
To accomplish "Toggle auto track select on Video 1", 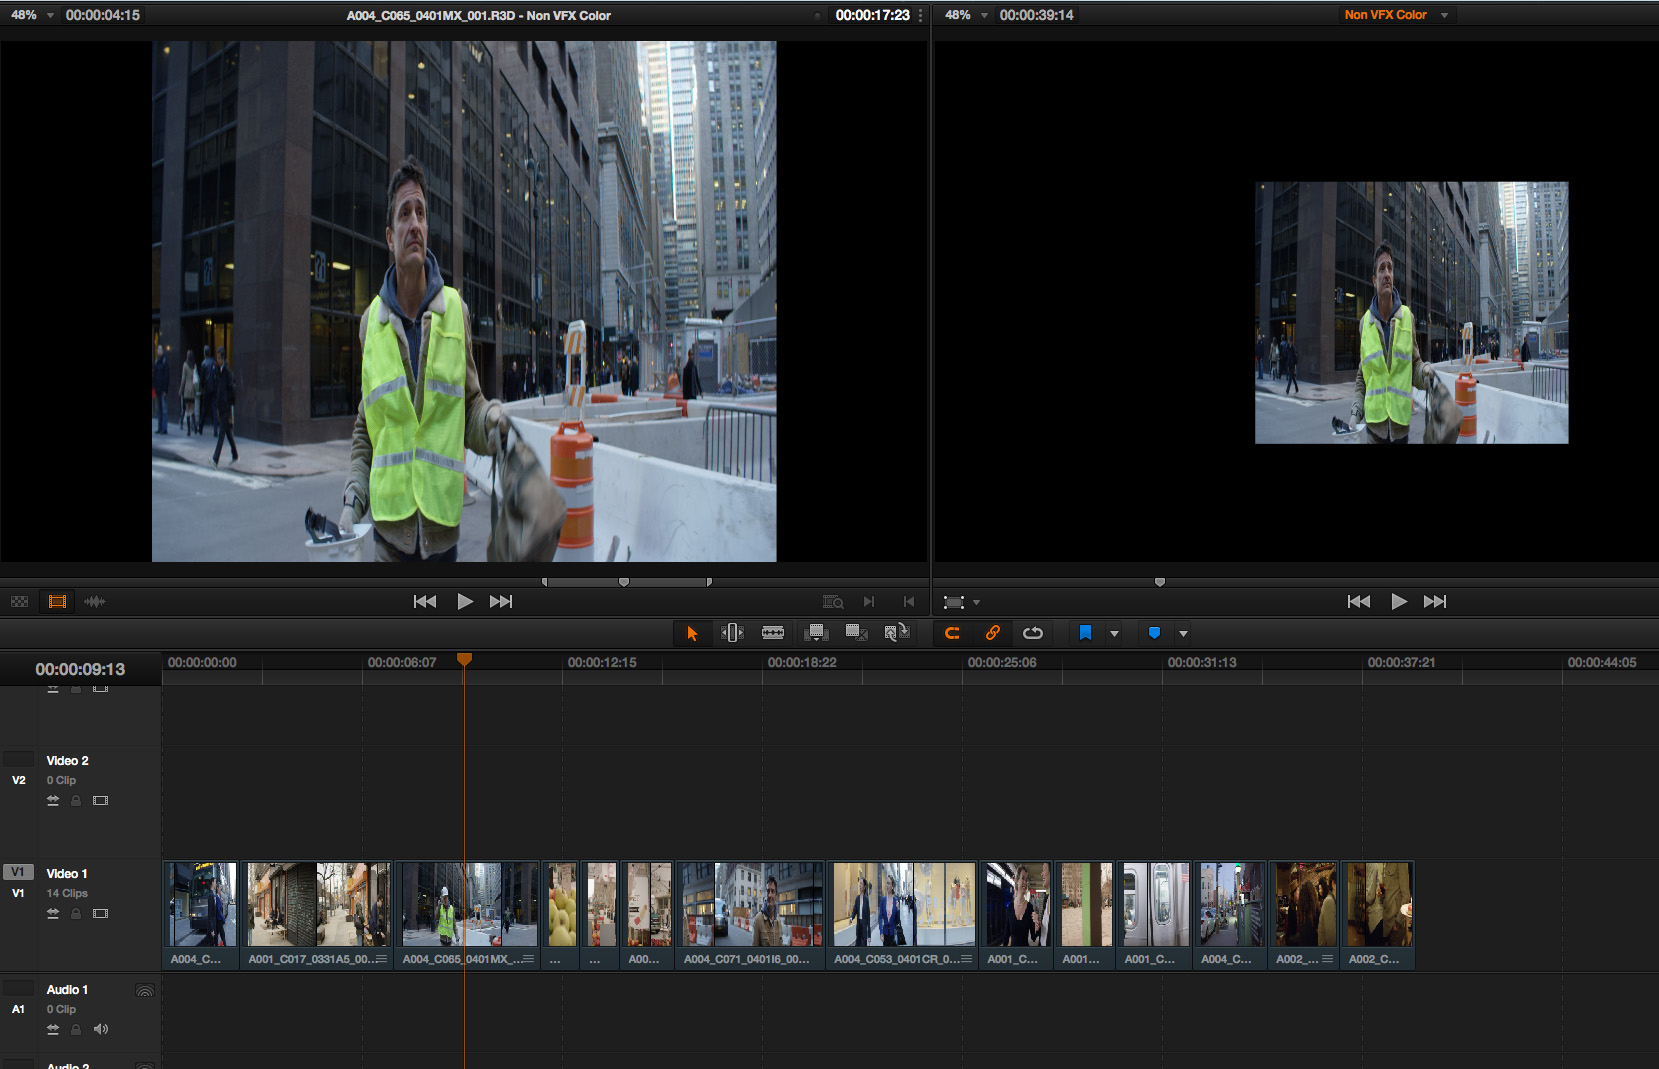I will (x=53, y=914).
